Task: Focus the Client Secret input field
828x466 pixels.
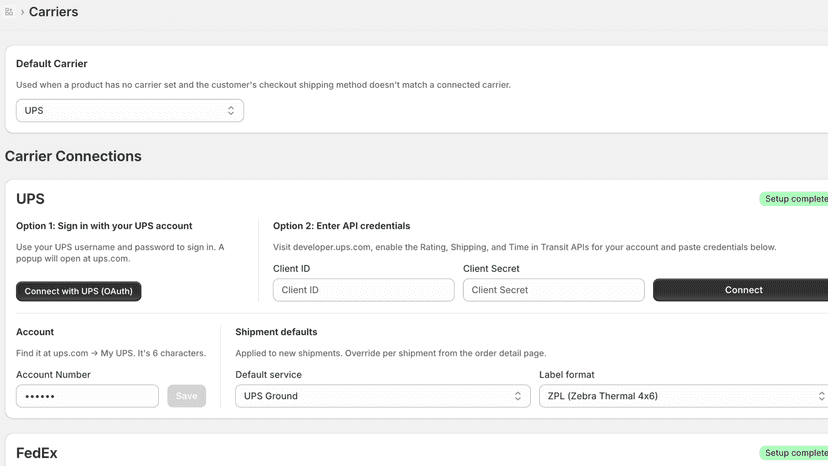Action: click(553, 290)
